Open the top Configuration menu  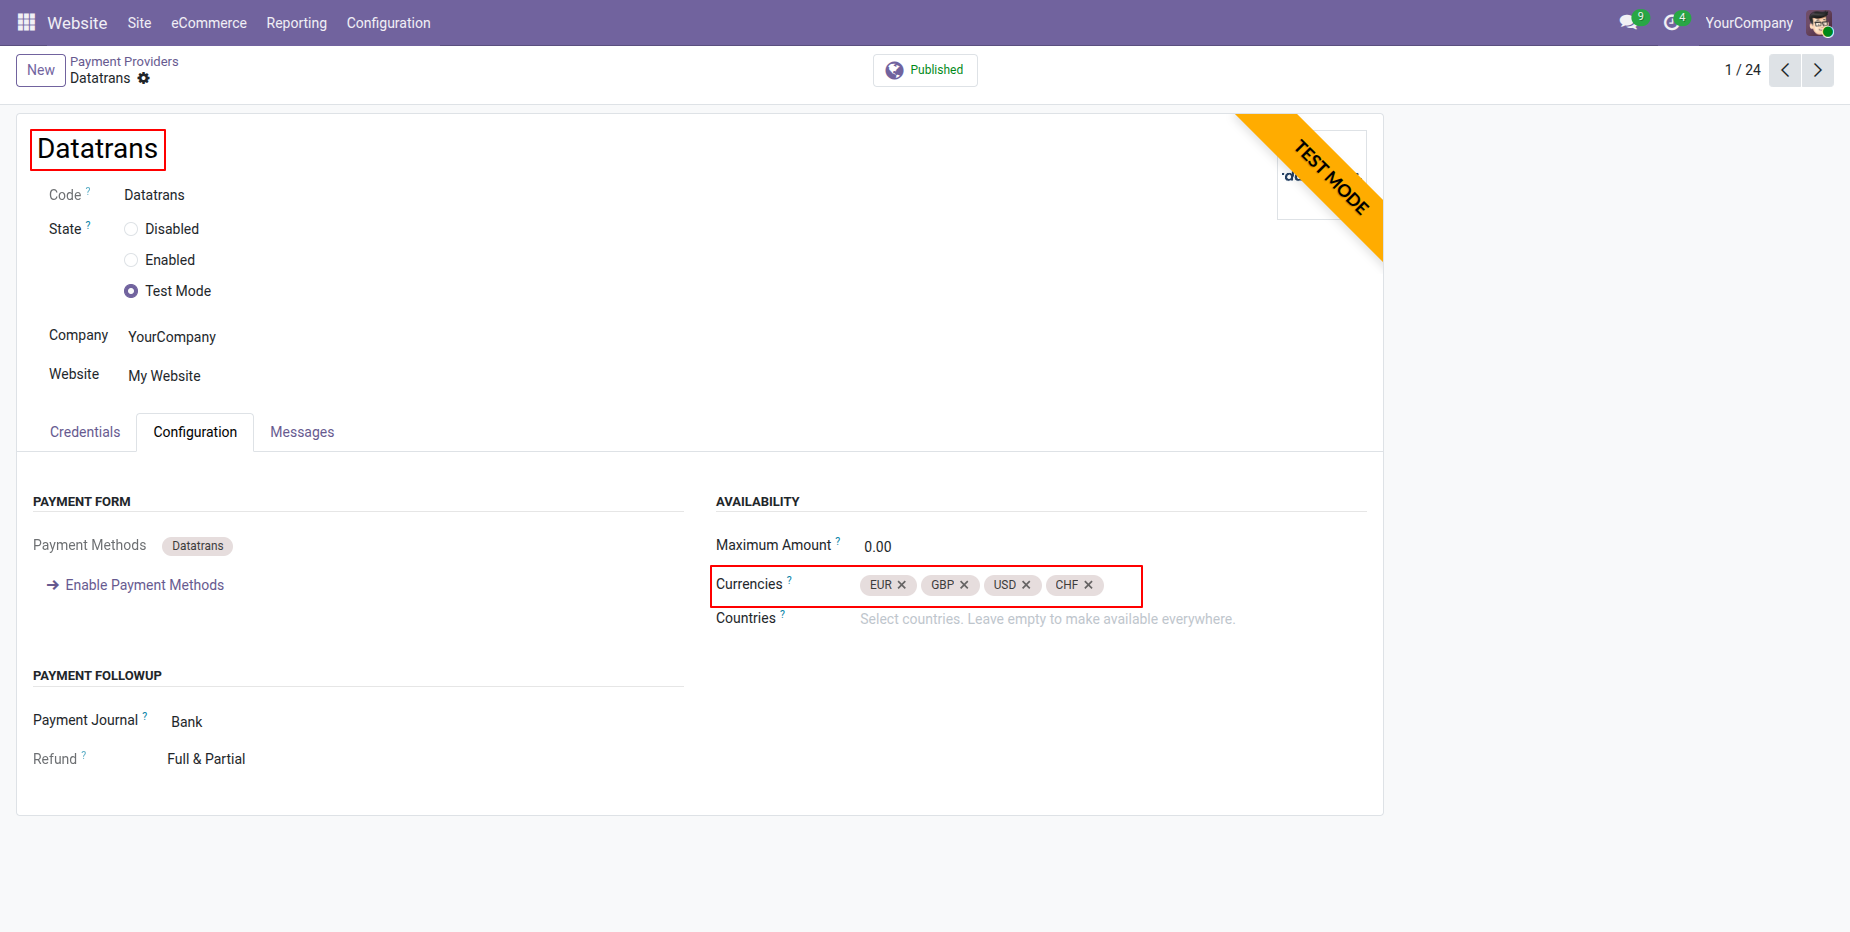388,22
